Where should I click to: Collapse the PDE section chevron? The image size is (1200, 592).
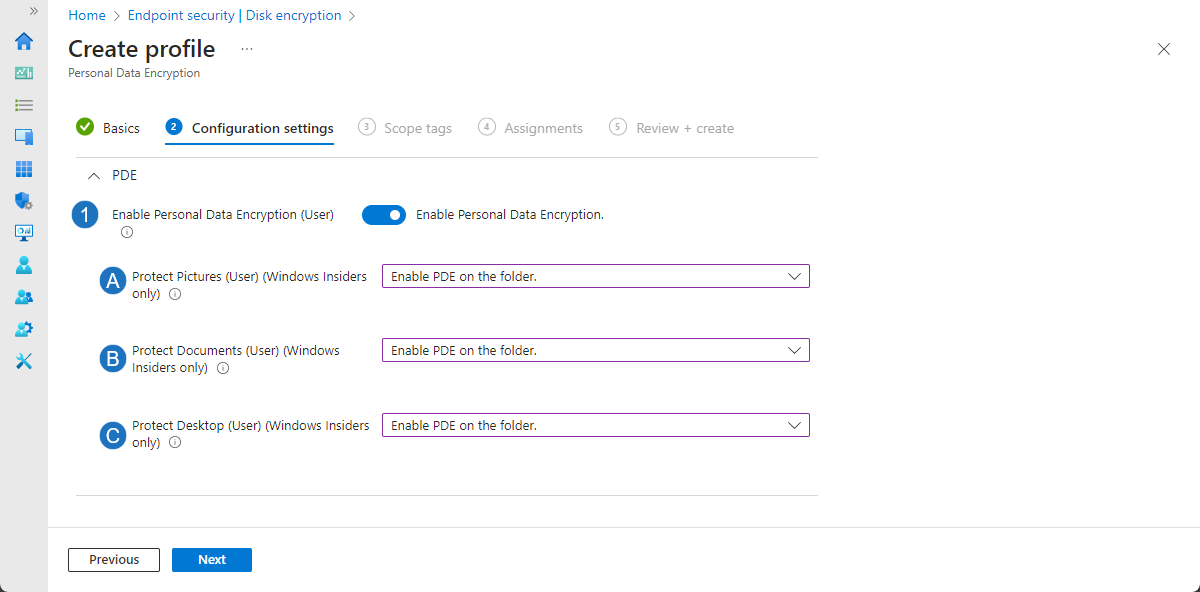[x=94, y=176]
